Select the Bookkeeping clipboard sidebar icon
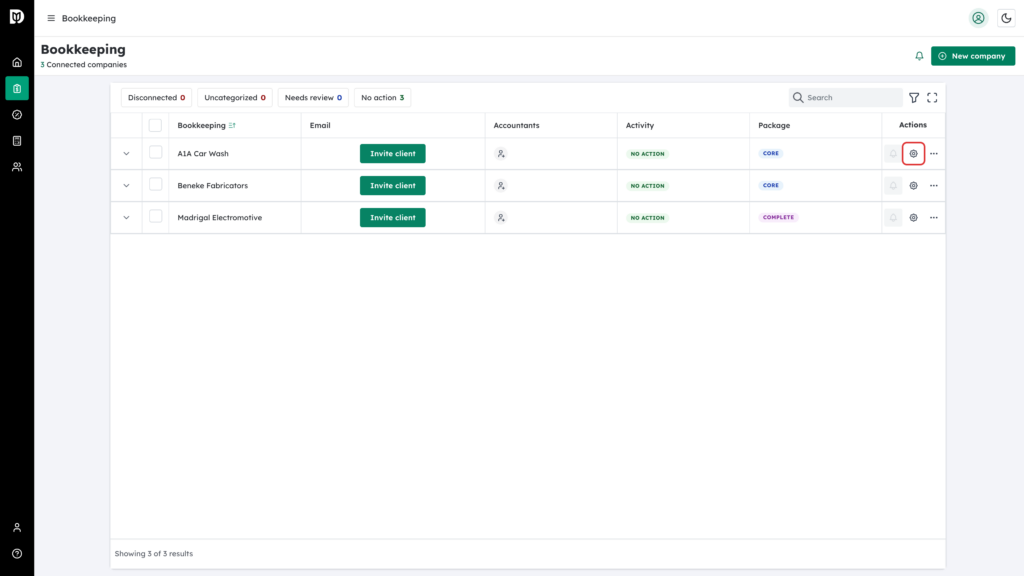 tap(17, 89)
